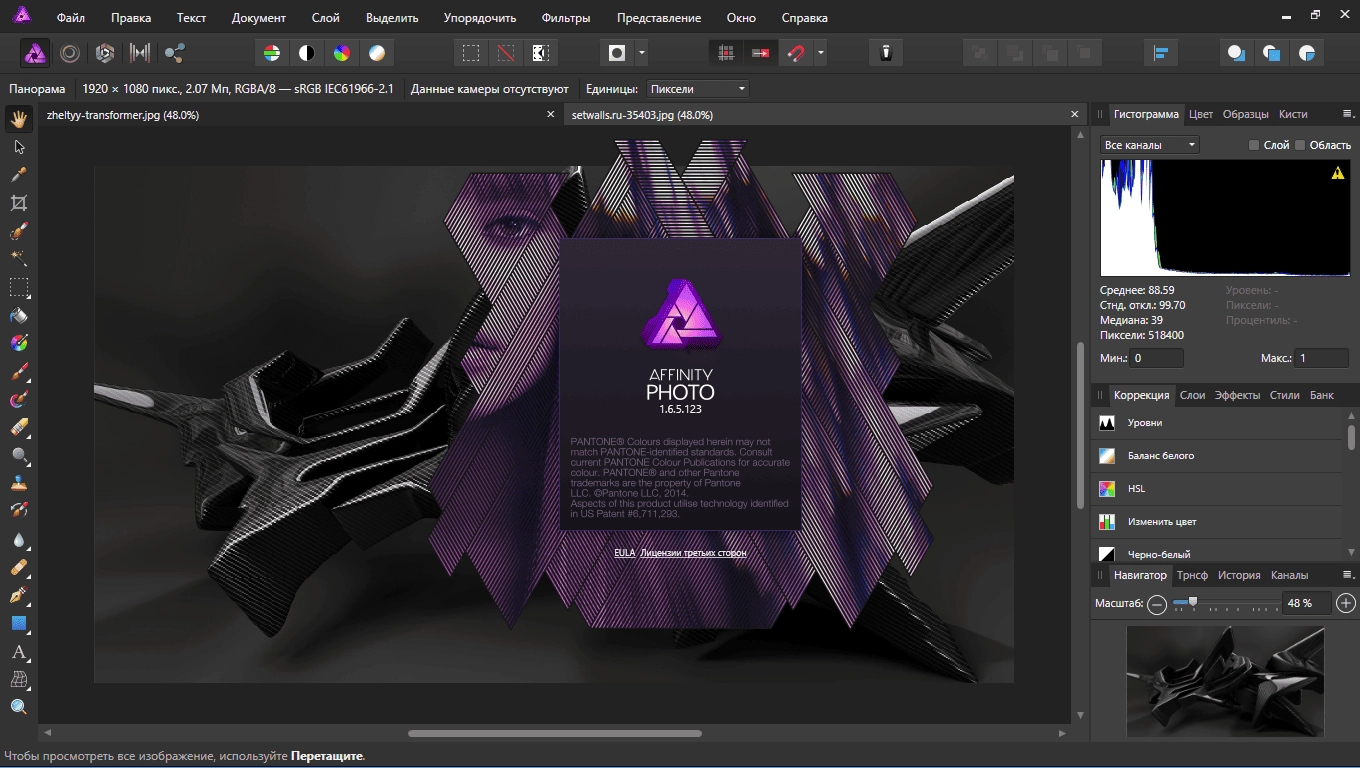
Task: Click the Invert Selection toolbar icon
Action: click(541, 53)
